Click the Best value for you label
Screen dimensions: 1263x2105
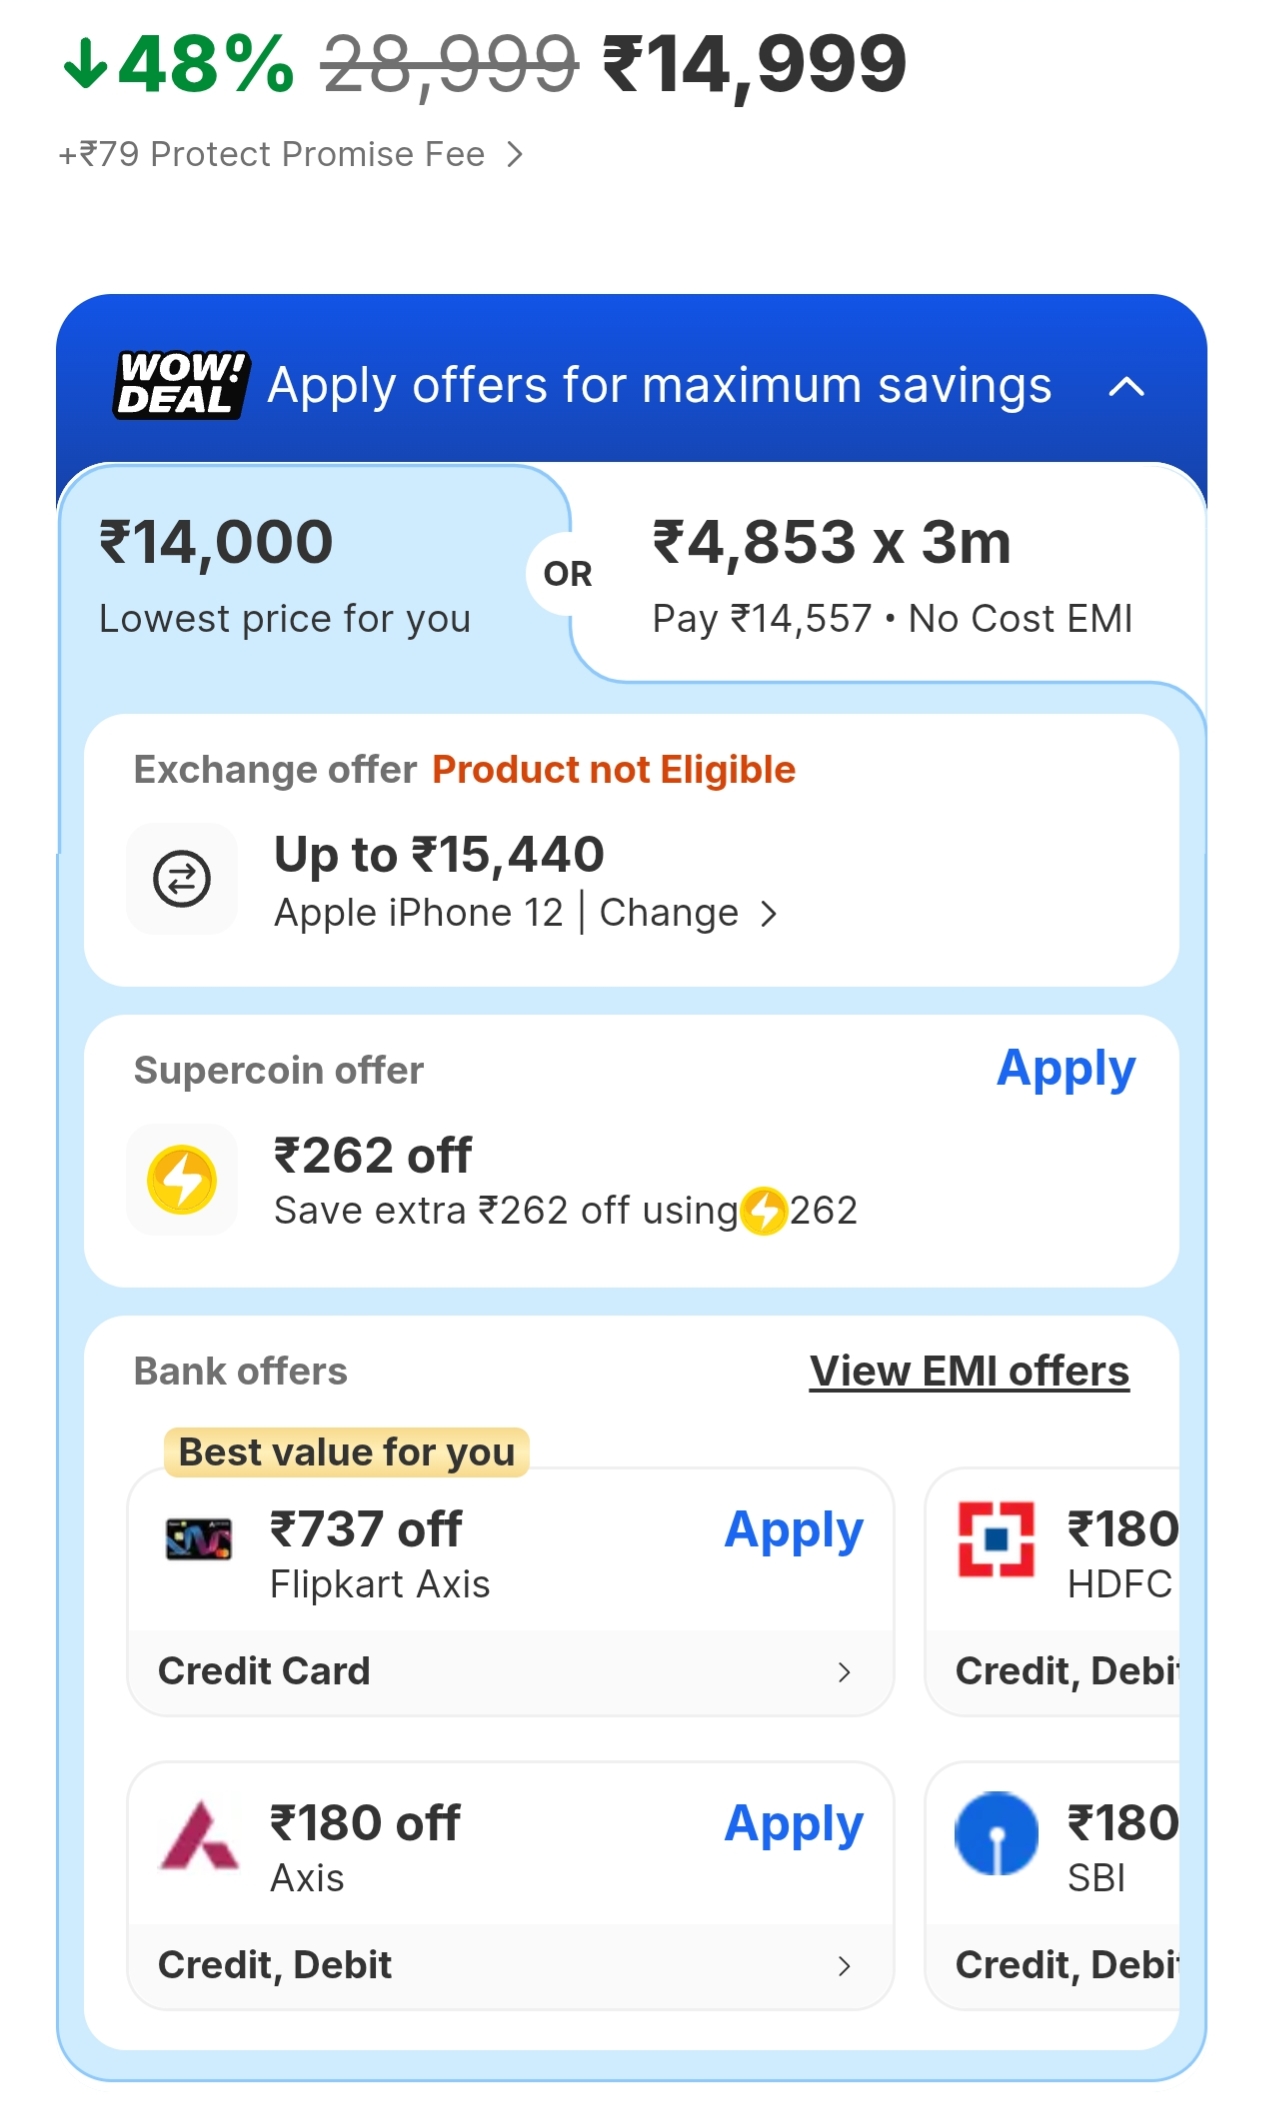[346, 1452]
